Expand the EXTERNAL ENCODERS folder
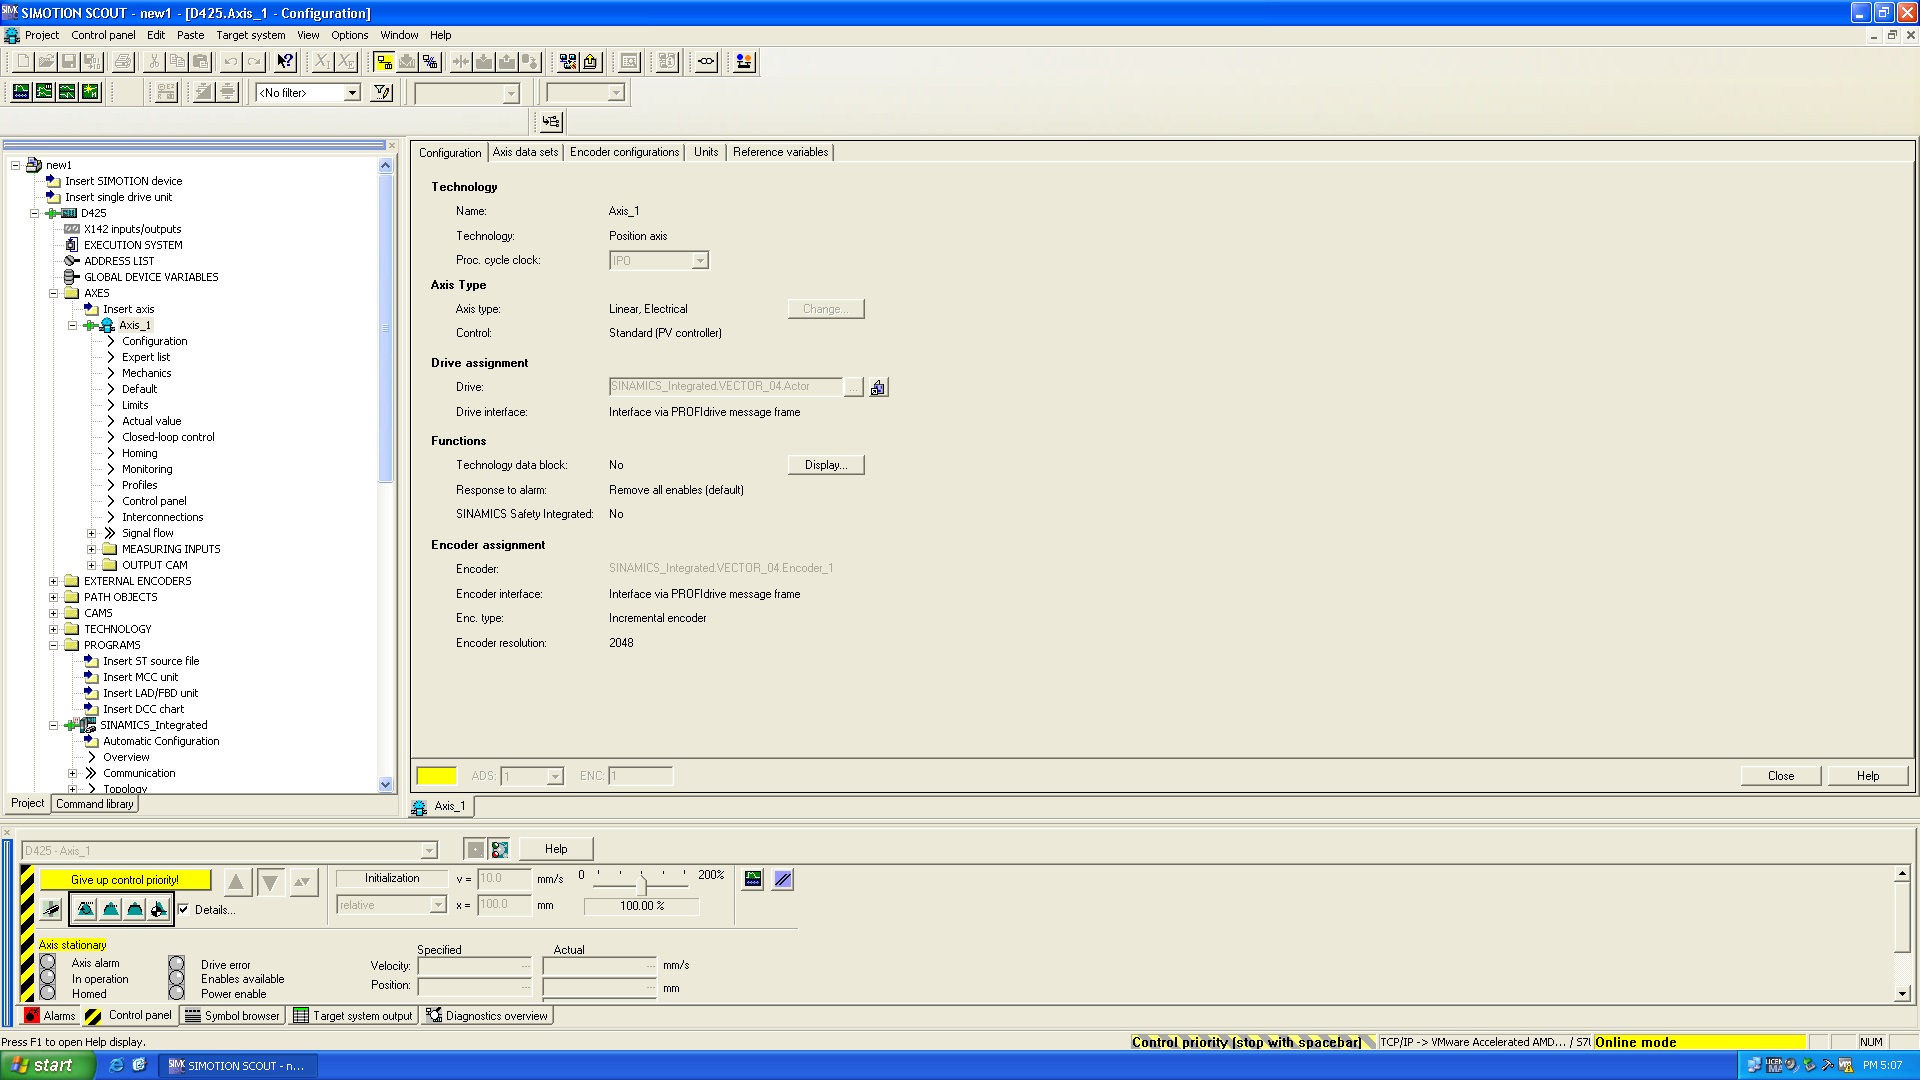The width and height of the screenshot is (1920, 1080). coord(54,581)
